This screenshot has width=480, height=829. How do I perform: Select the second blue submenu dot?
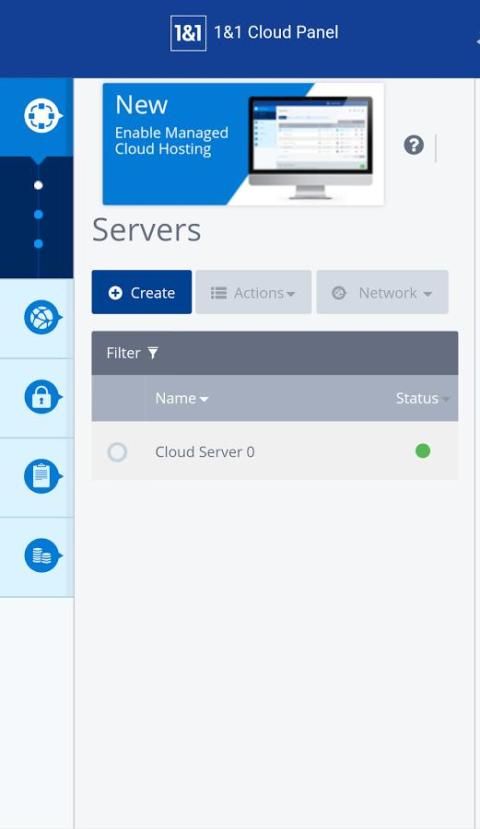38,214
